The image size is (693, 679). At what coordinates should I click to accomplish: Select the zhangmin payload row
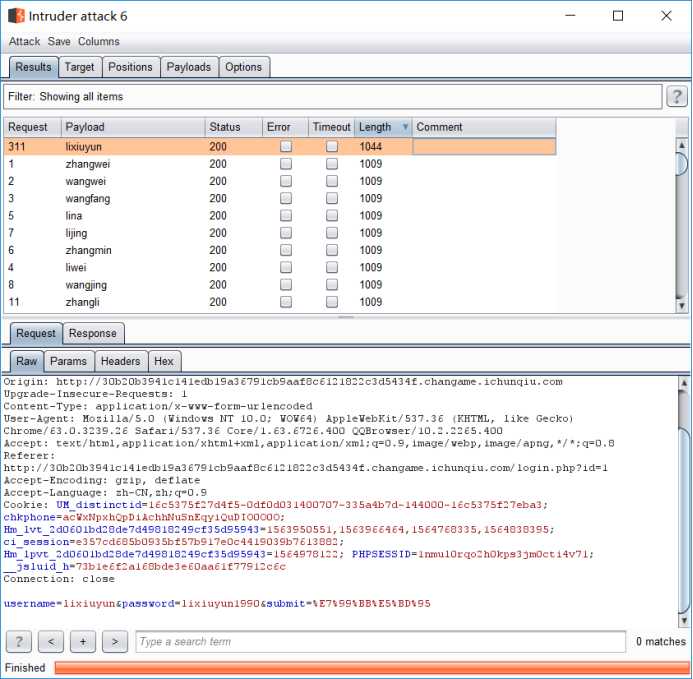(280, 250)
